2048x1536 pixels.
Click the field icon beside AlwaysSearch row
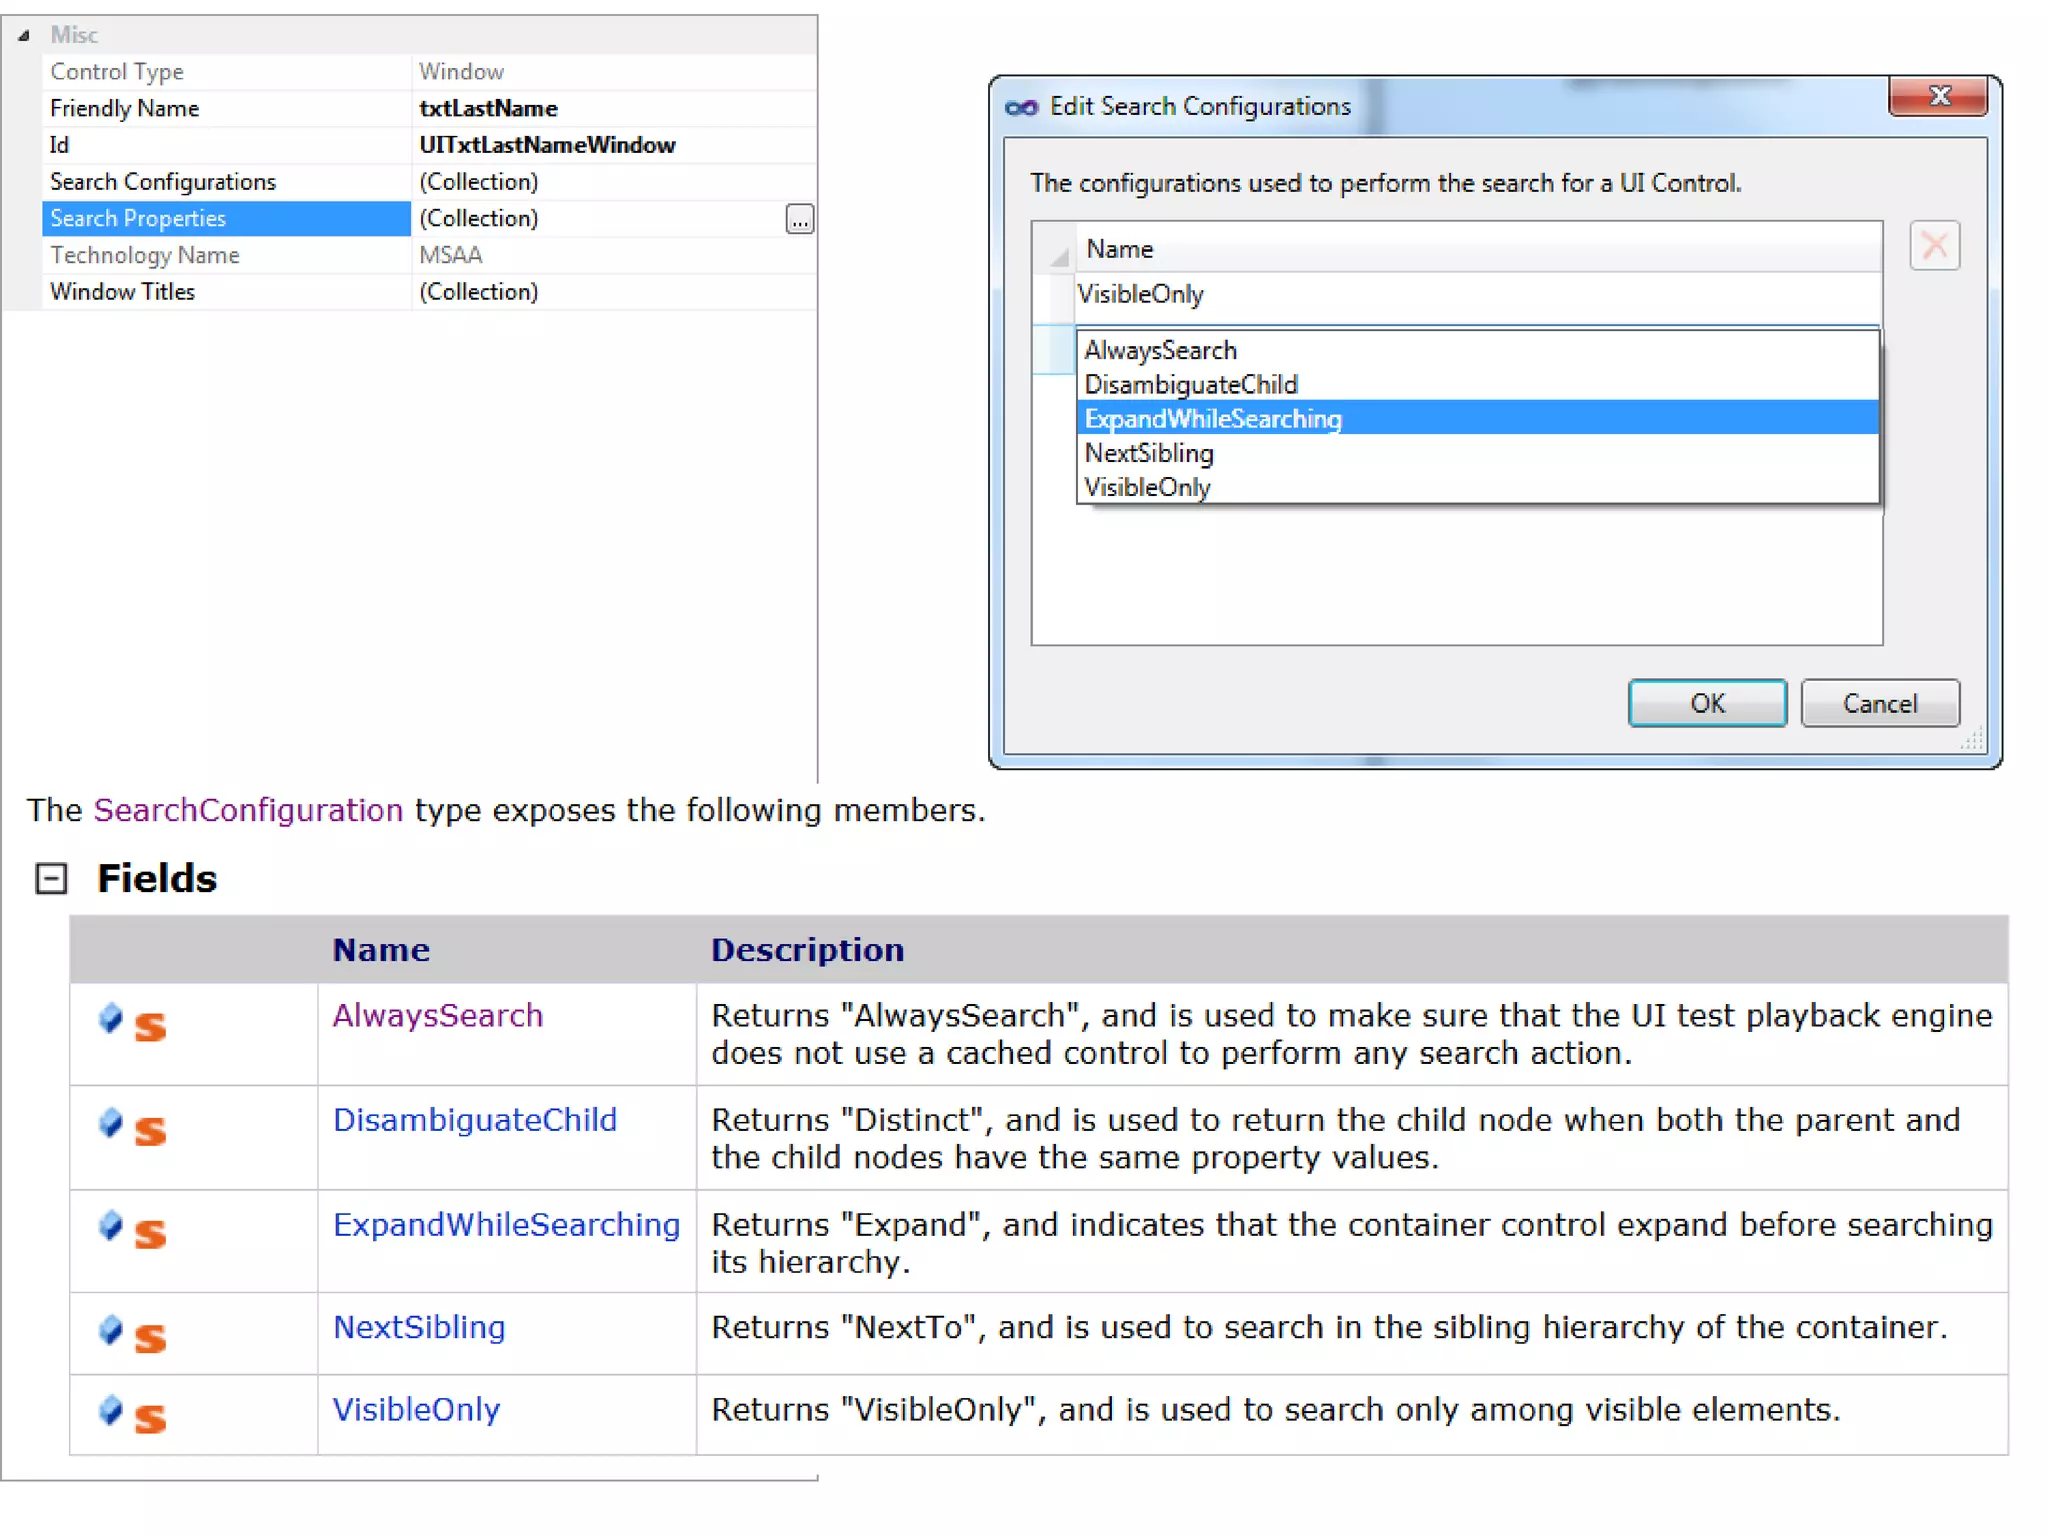(x=111, y=1018)
